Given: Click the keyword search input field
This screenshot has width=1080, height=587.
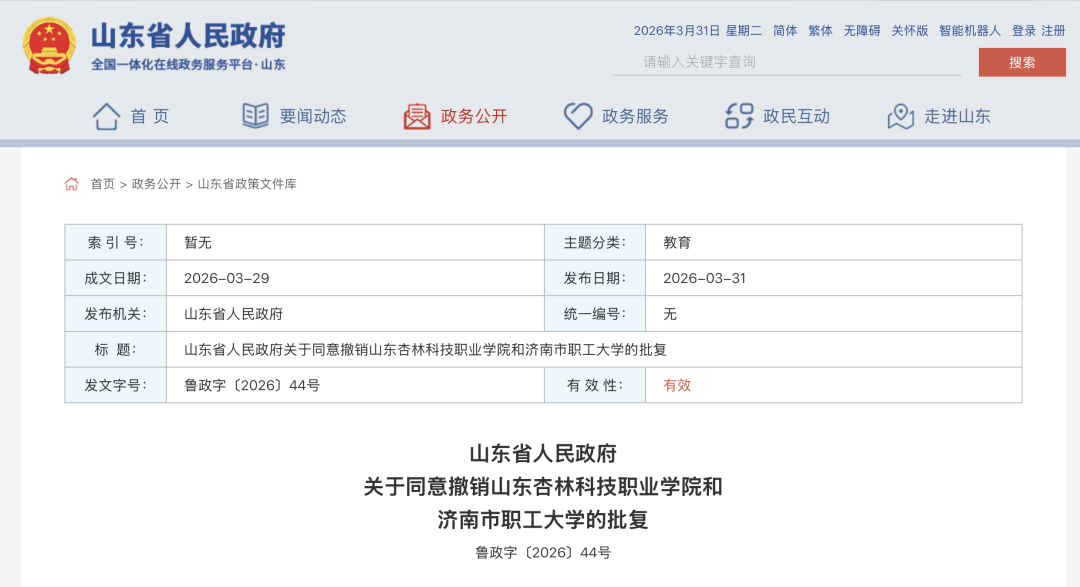Looking at the screenshot, I should pyautogui.click(x=790, y=62).
